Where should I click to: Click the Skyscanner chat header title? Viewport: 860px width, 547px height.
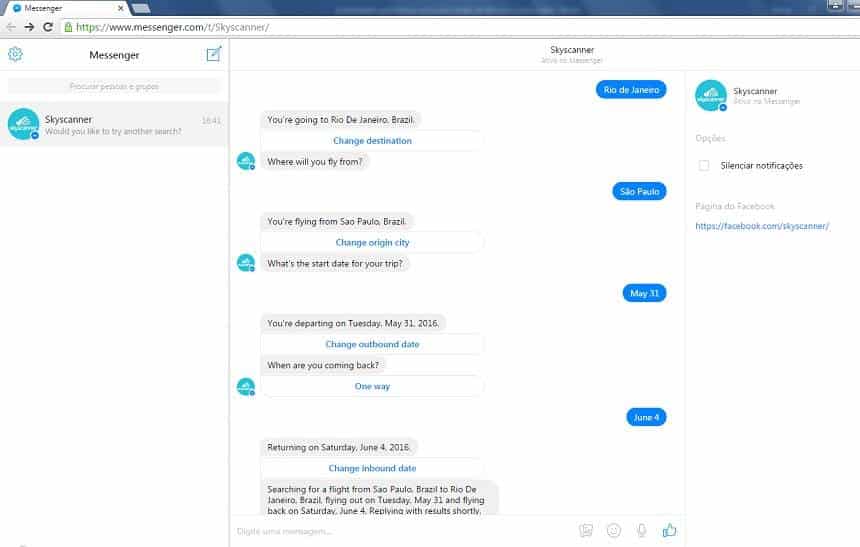(572, 49)
